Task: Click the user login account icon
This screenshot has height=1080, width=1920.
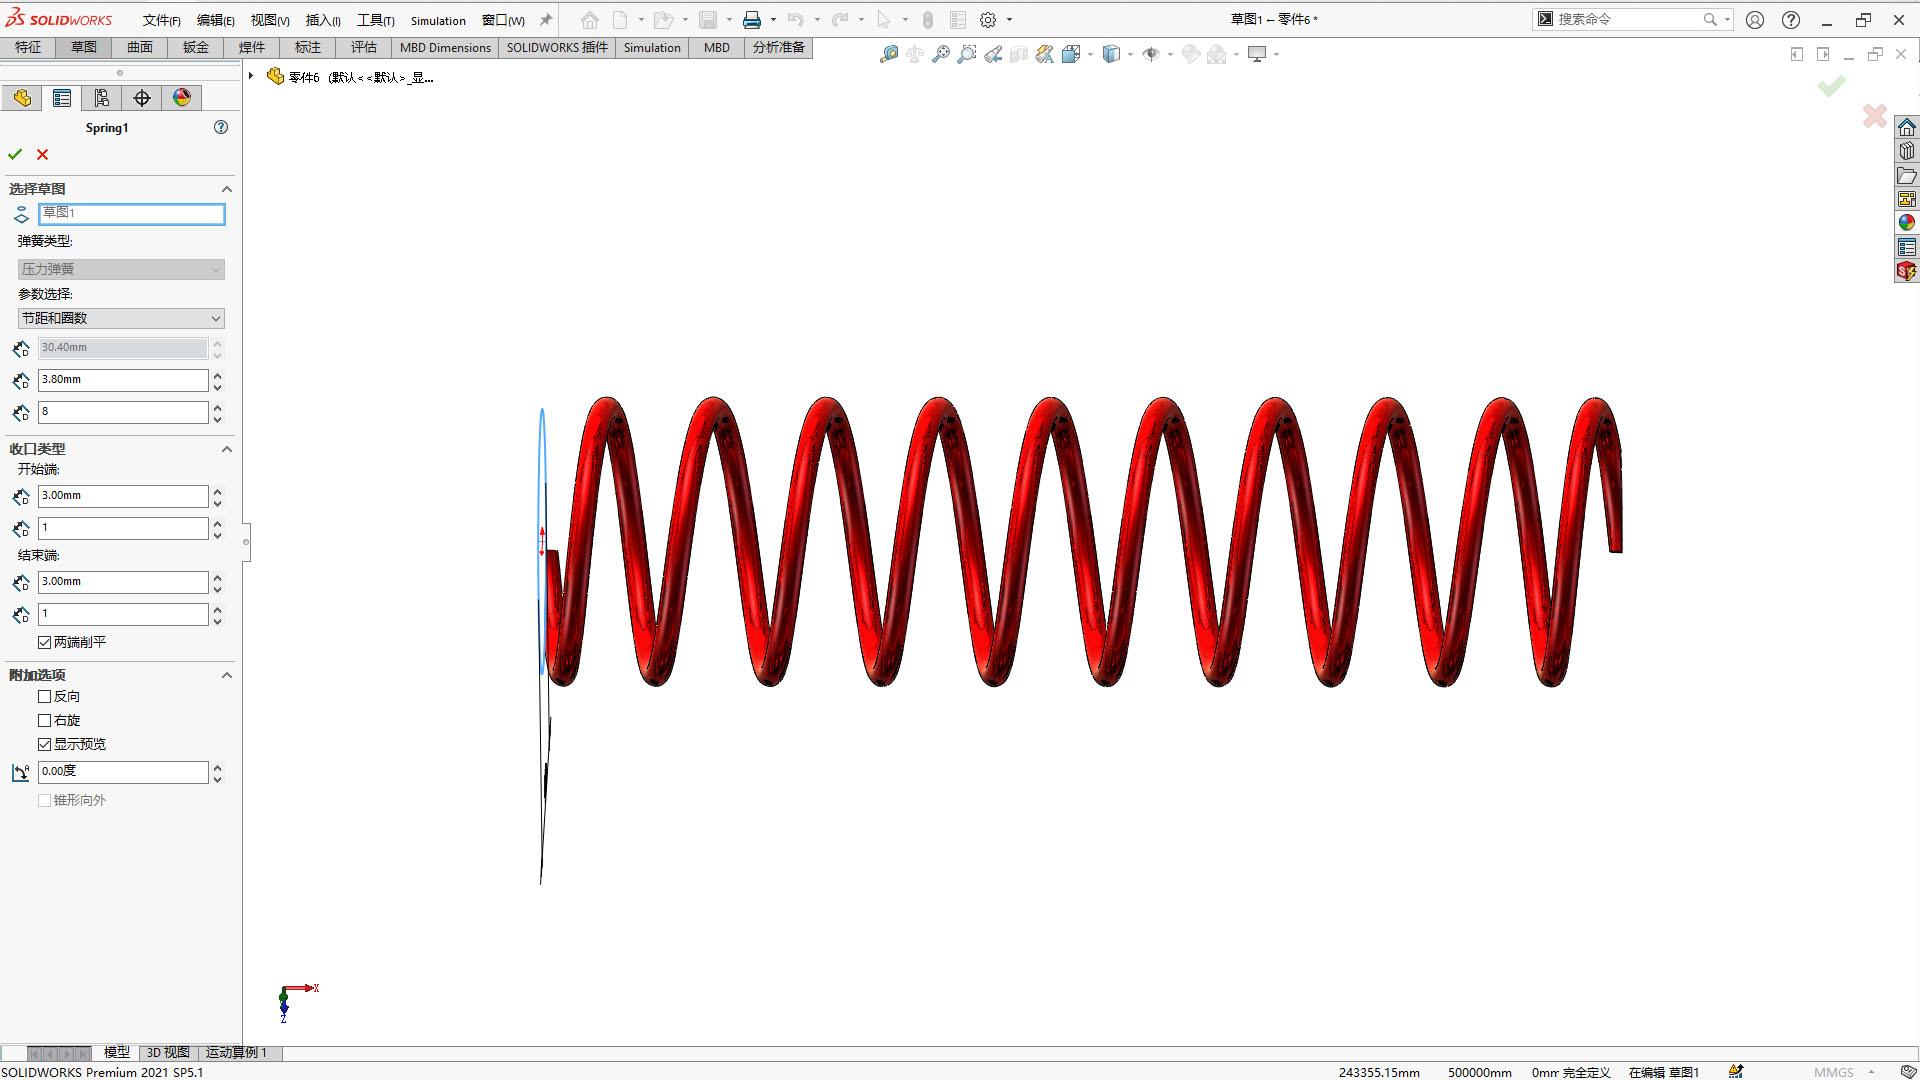Action: click(1755, 20)
